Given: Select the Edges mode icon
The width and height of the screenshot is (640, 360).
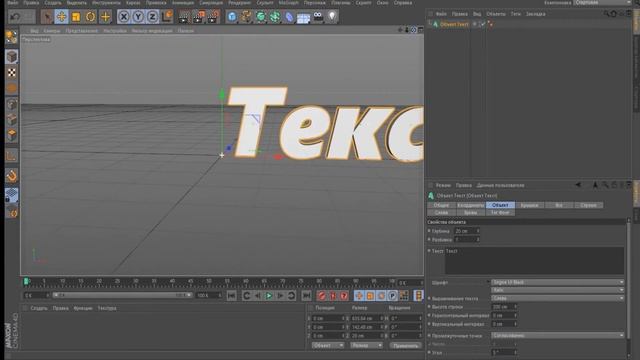Looking at the screenshot, I should [x=11, y=120].
